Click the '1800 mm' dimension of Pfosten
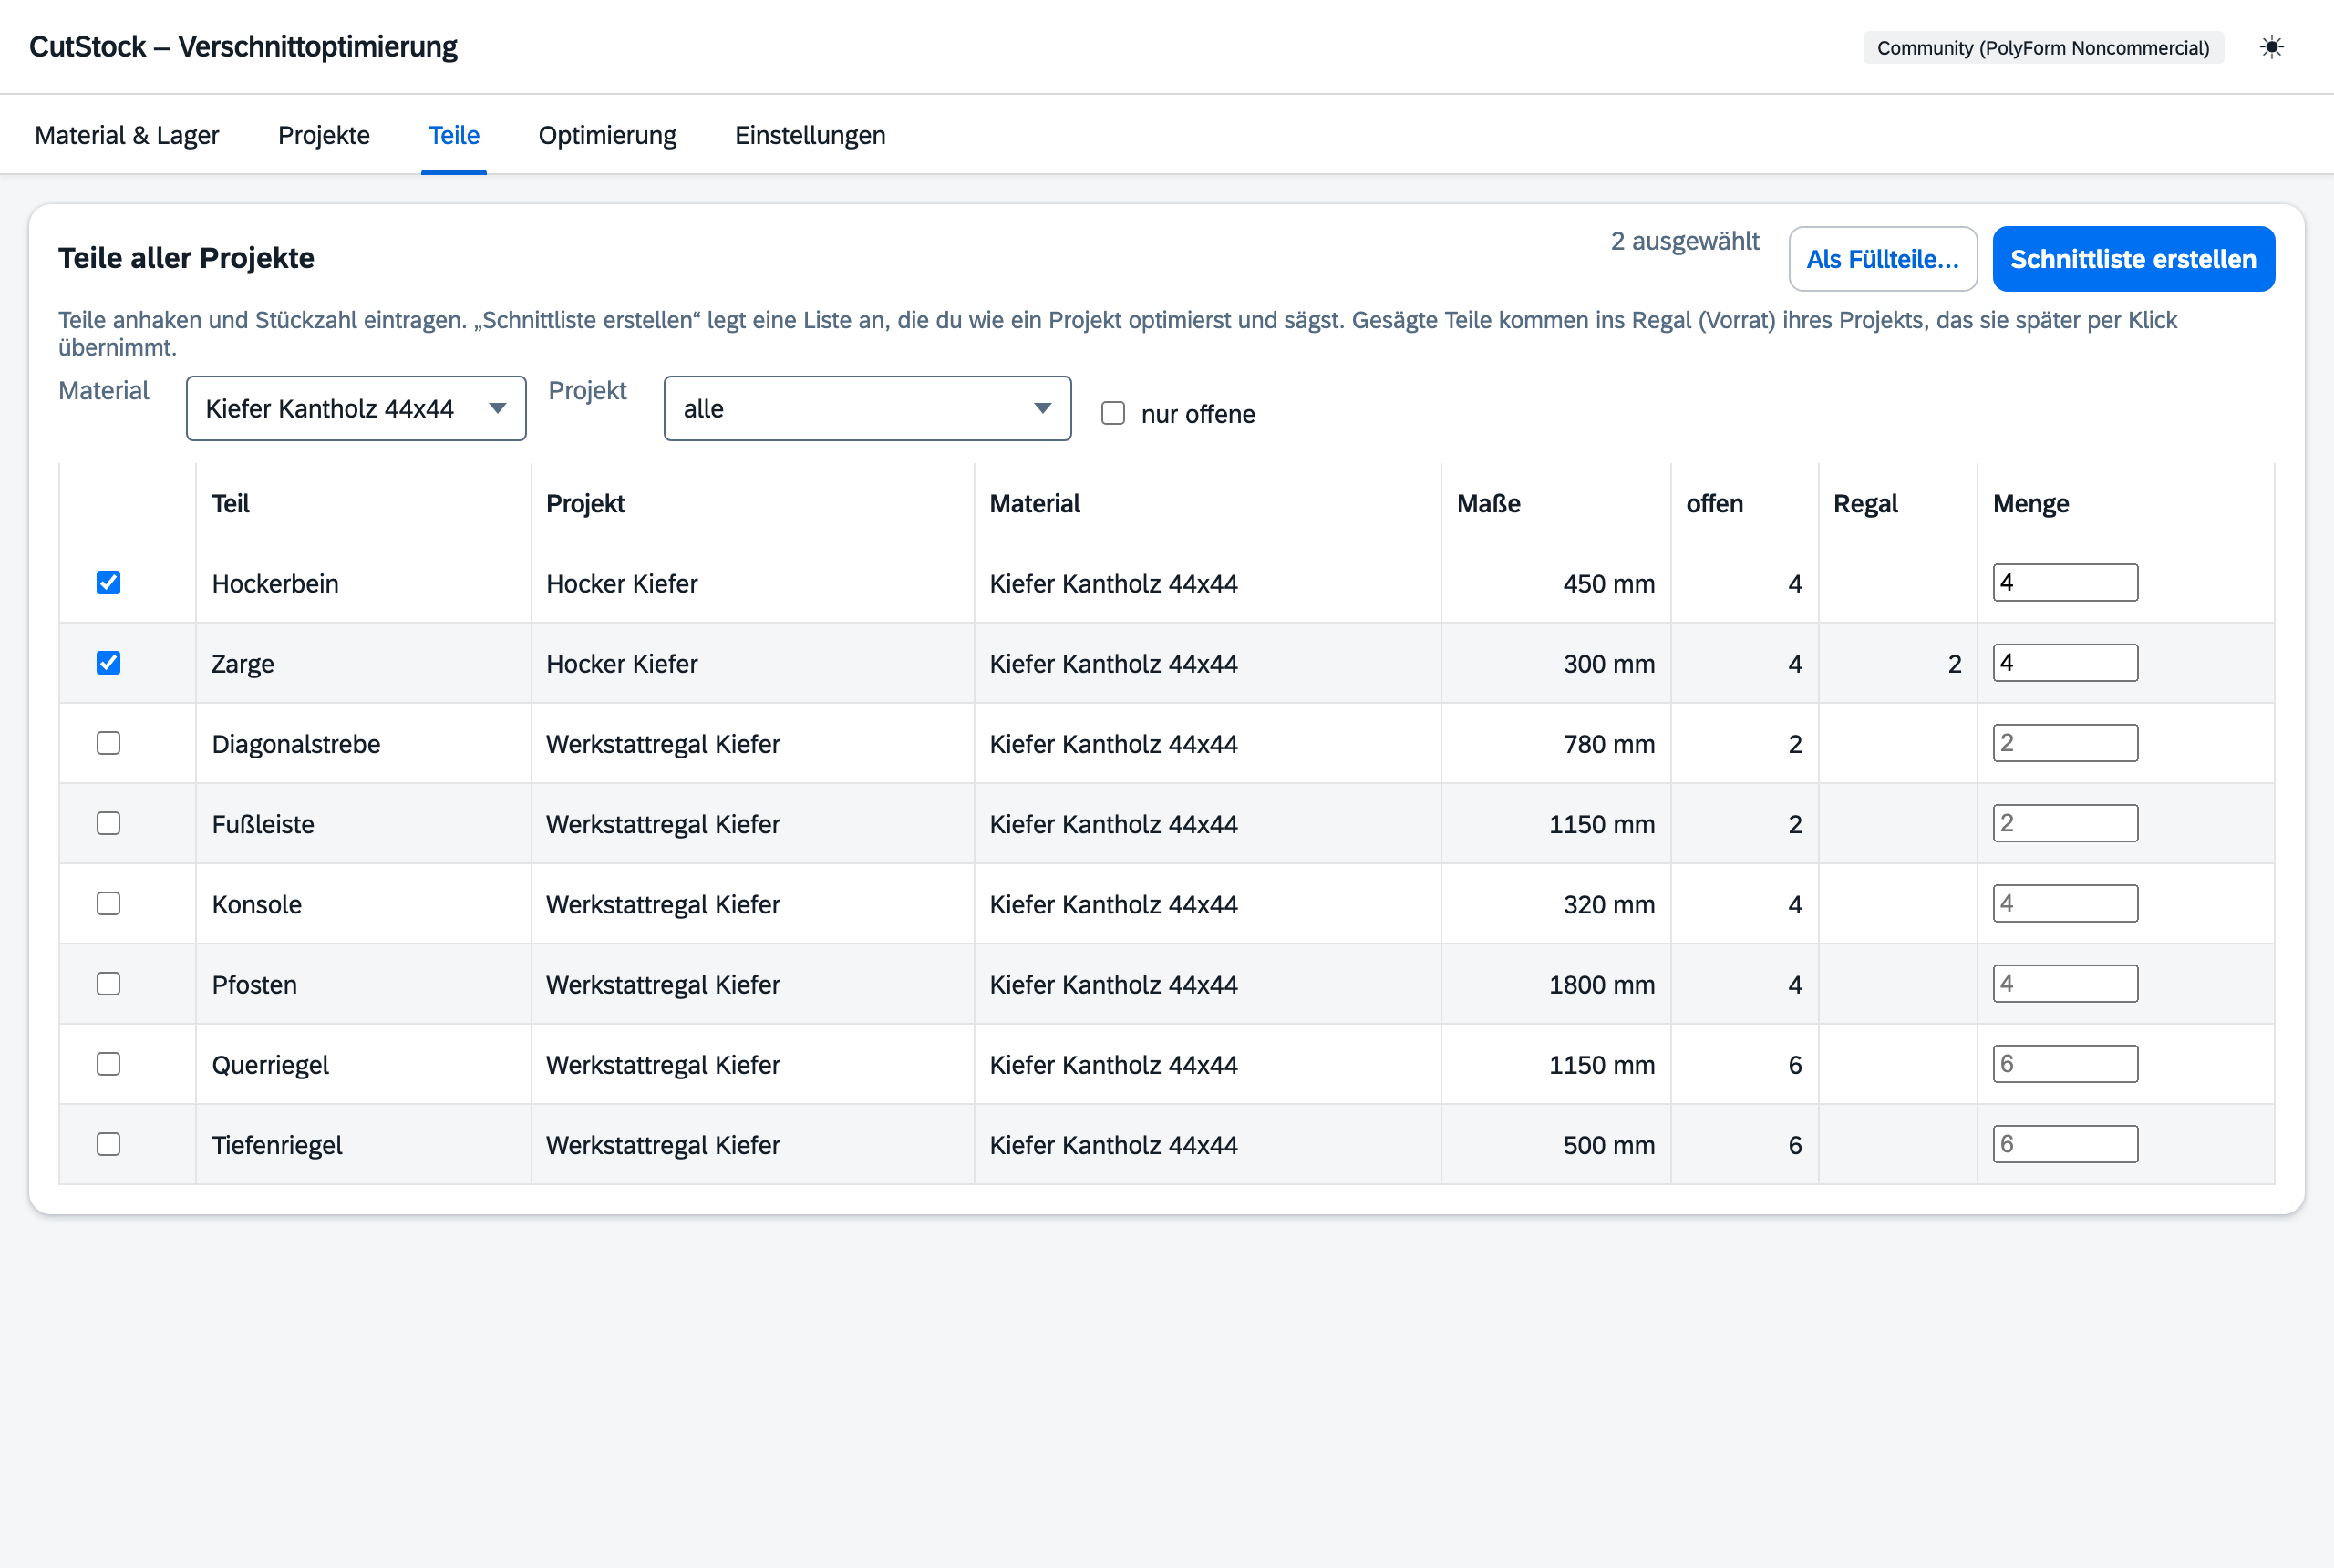2334x1568 pixels. pos(1601,985)
